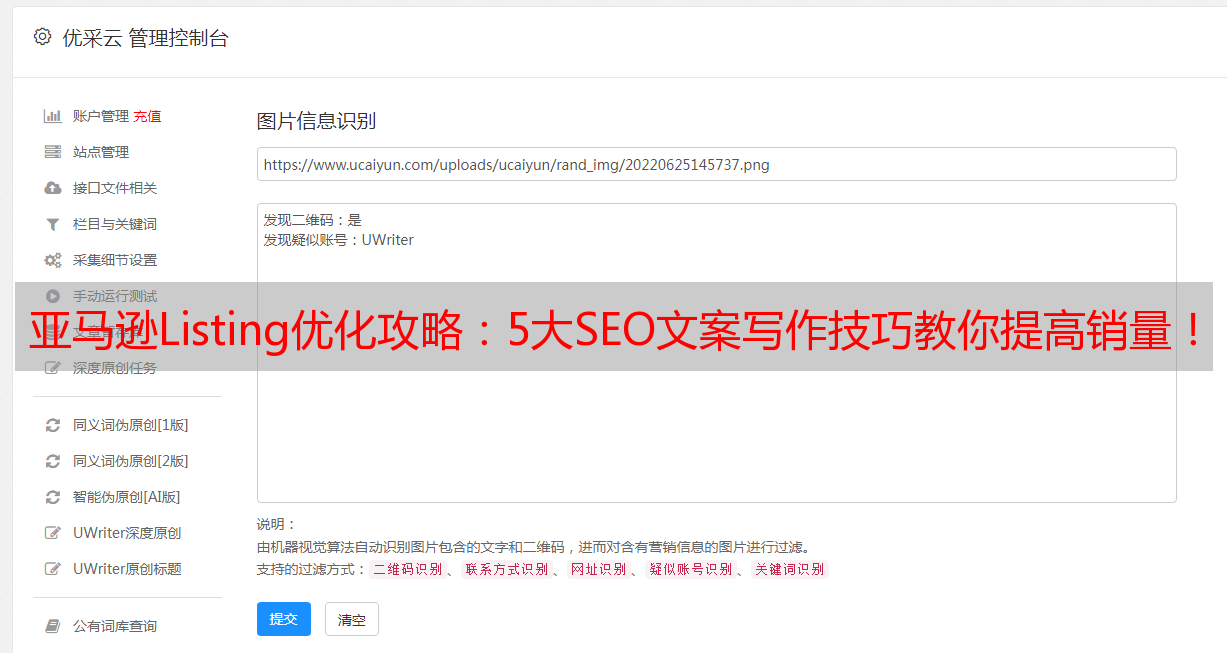
Task: Click the filter funnel icon for 栏目与关键词
Action: pos(53,224)
